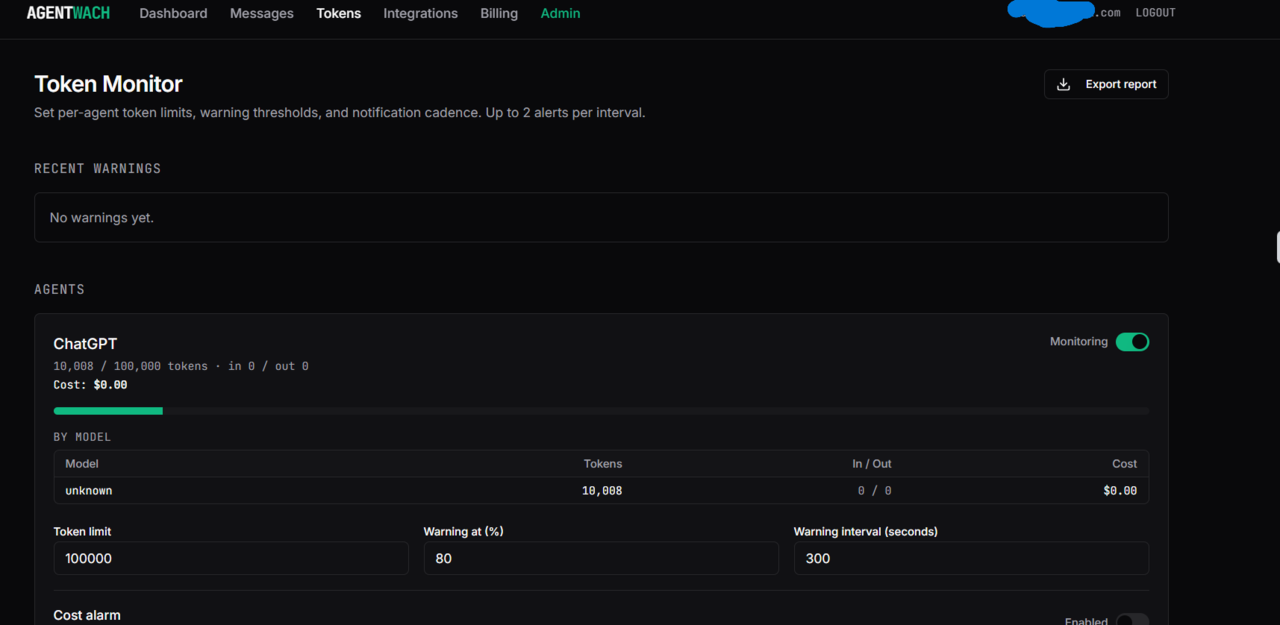
Task: Focus the Warning interval seconds field
Action: tap(971, 558)
